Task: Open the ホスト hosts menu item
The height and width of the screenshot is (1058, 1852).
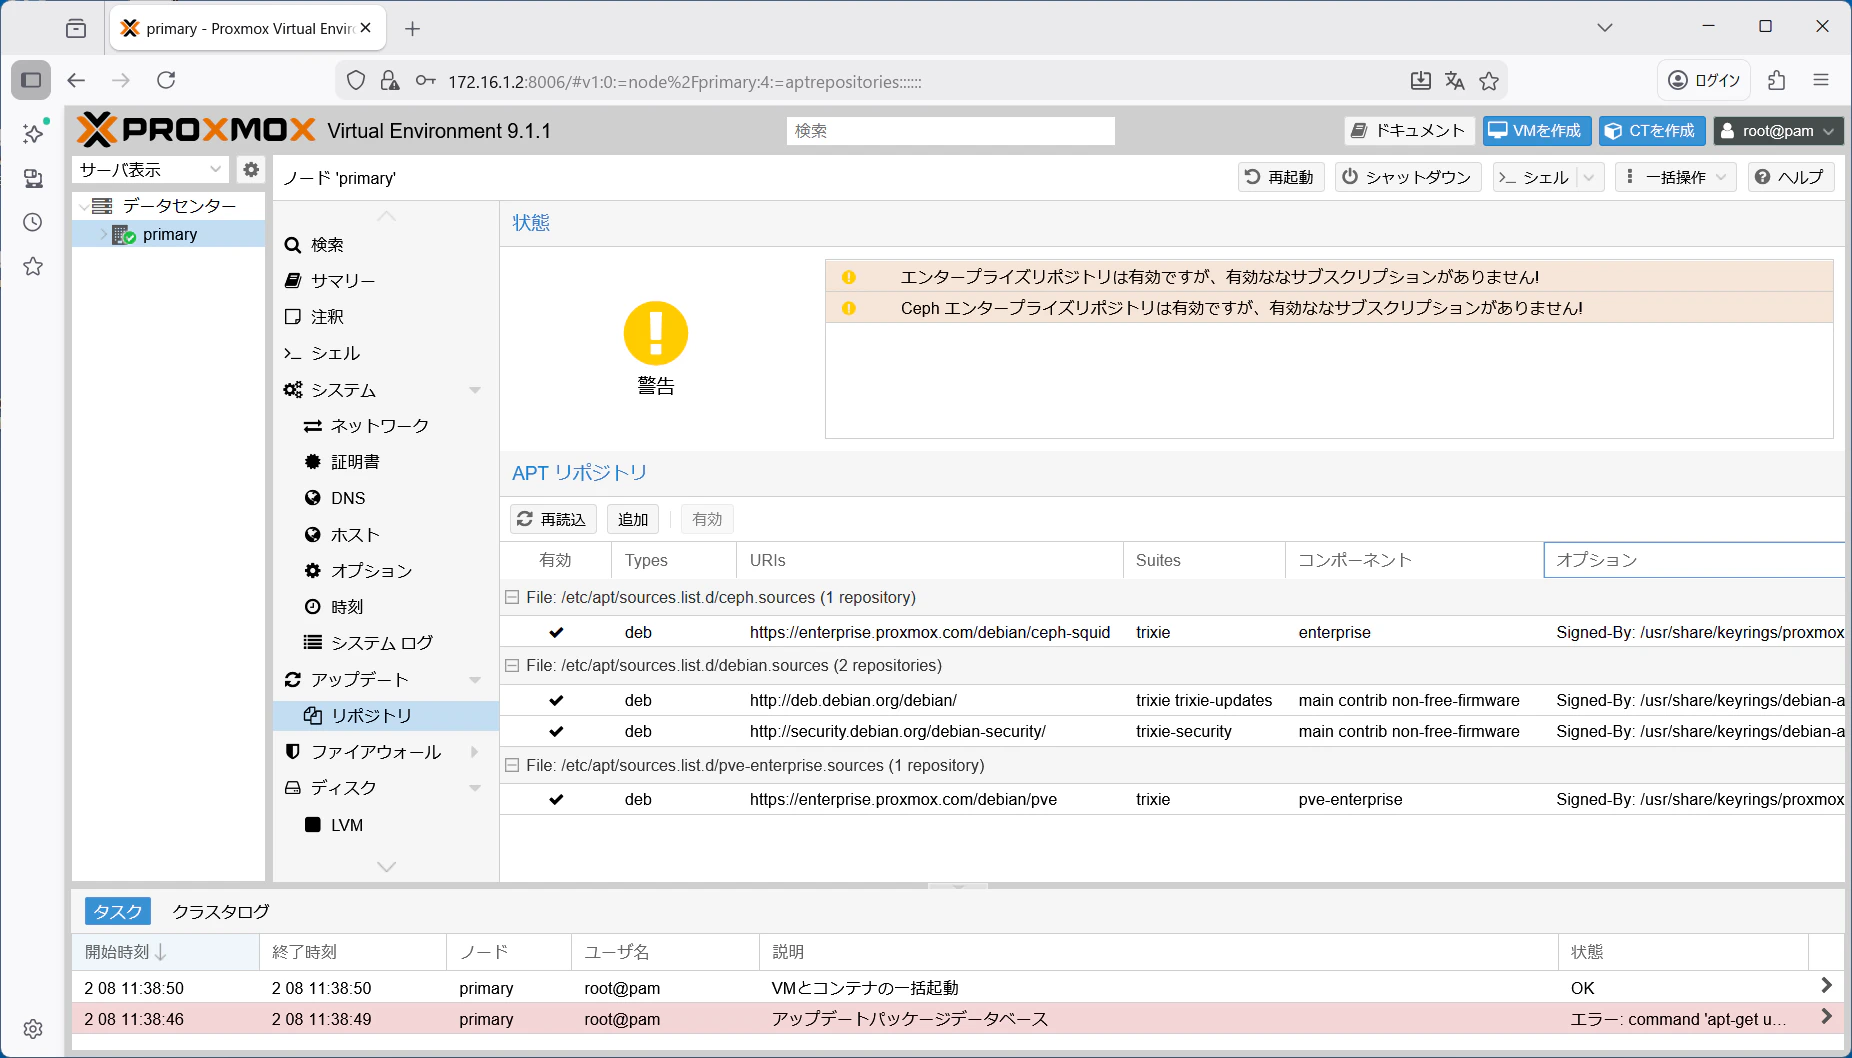Action: (386, 535)
